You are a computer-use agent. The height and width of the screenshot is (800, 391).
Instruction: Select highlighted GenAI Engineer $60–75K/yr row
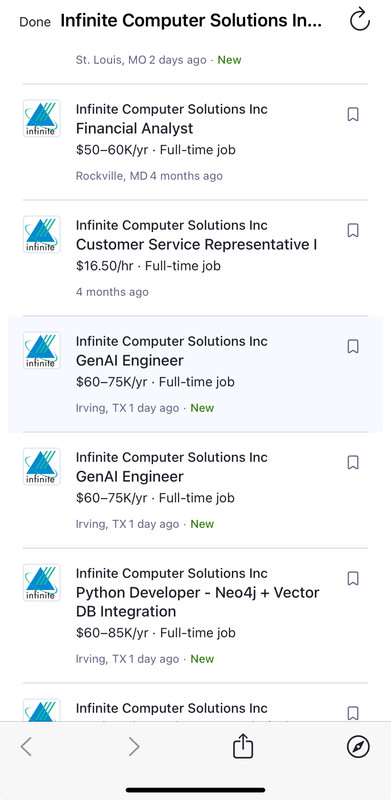coord(196,374)
